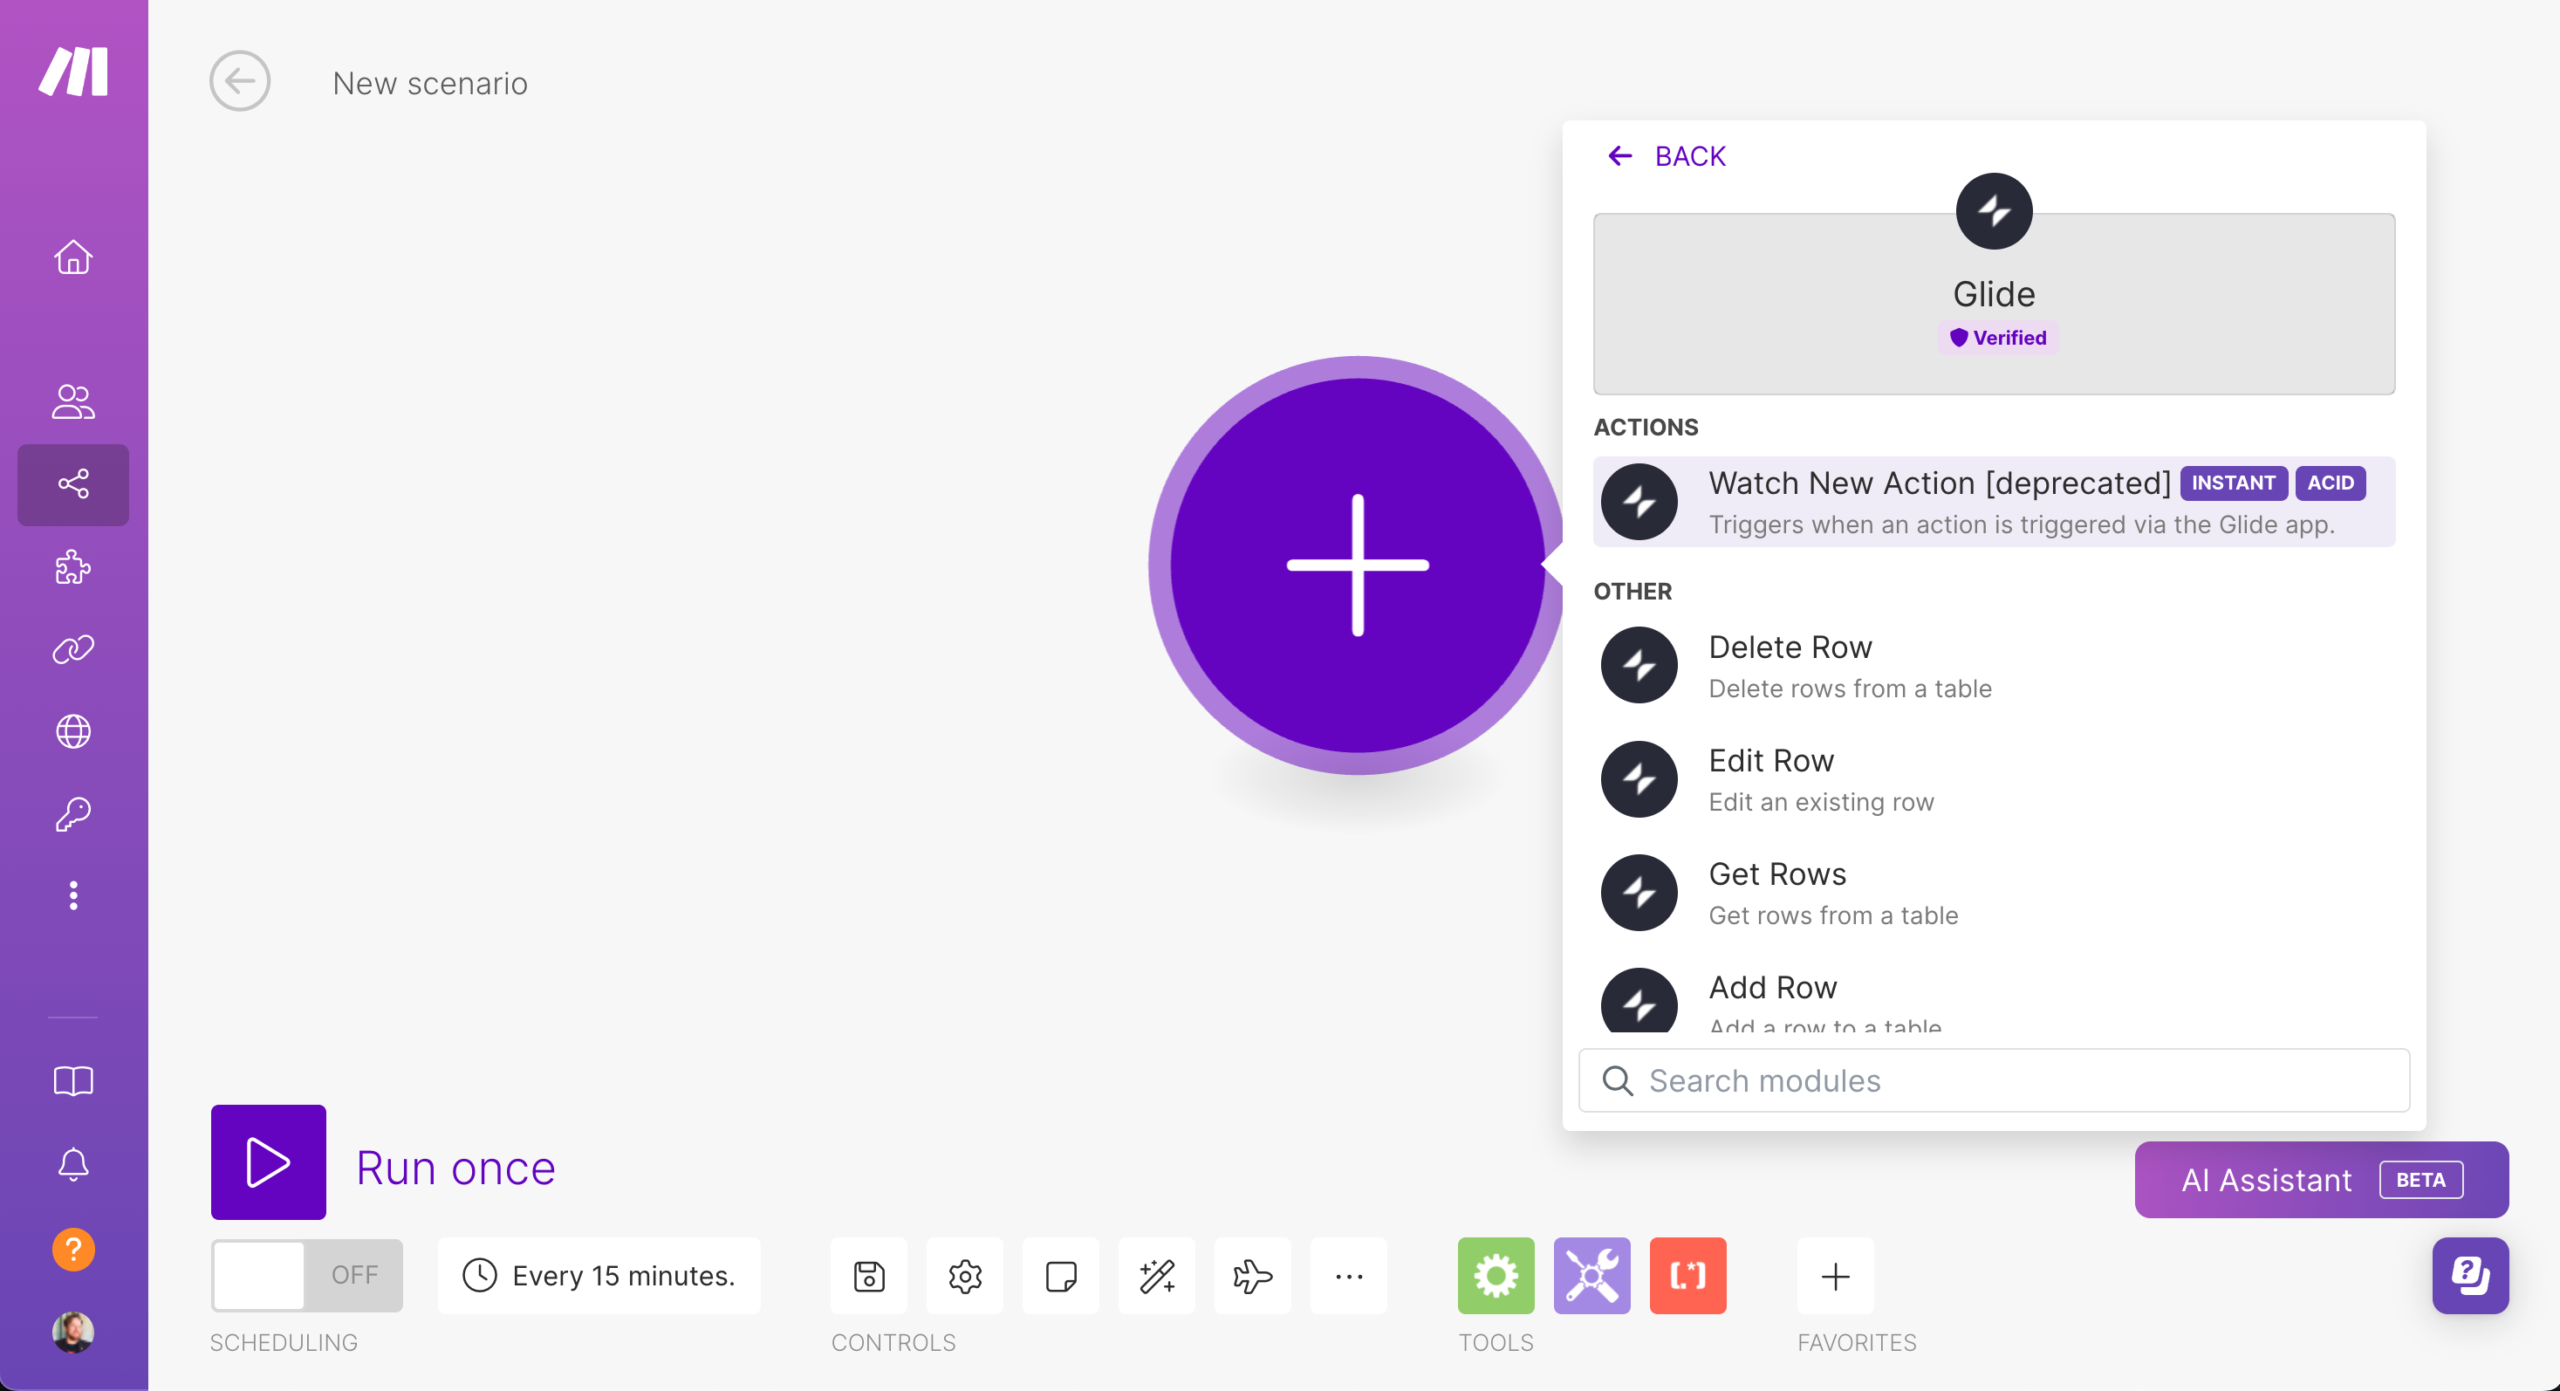The height and width of the screenshot is (1391, 2560).
Task: Click the Verified badge
Action: point(1998,338)
